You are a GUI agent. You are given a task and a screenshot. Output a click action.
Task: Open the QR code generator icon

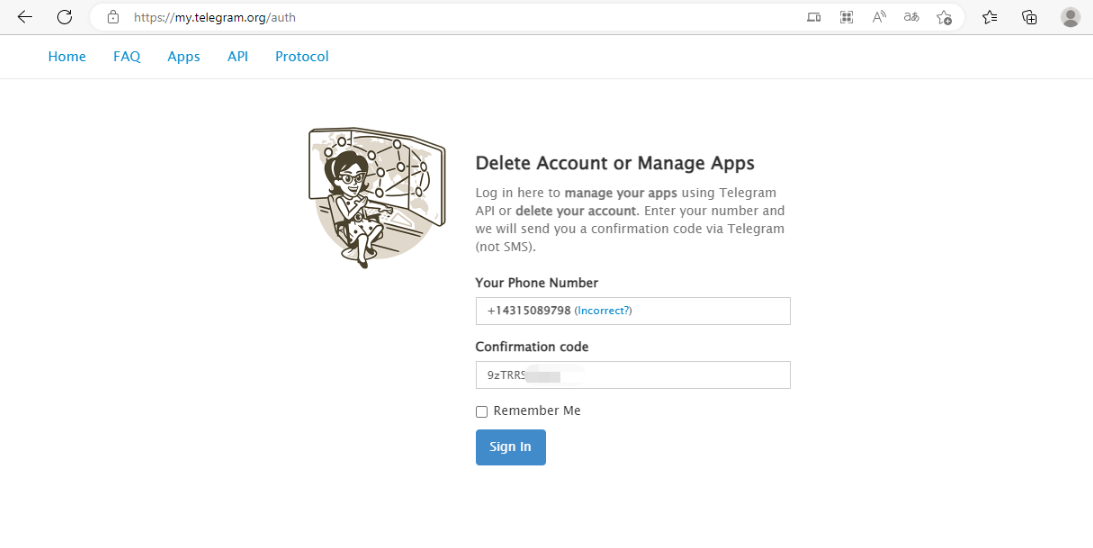coord(846,17)
